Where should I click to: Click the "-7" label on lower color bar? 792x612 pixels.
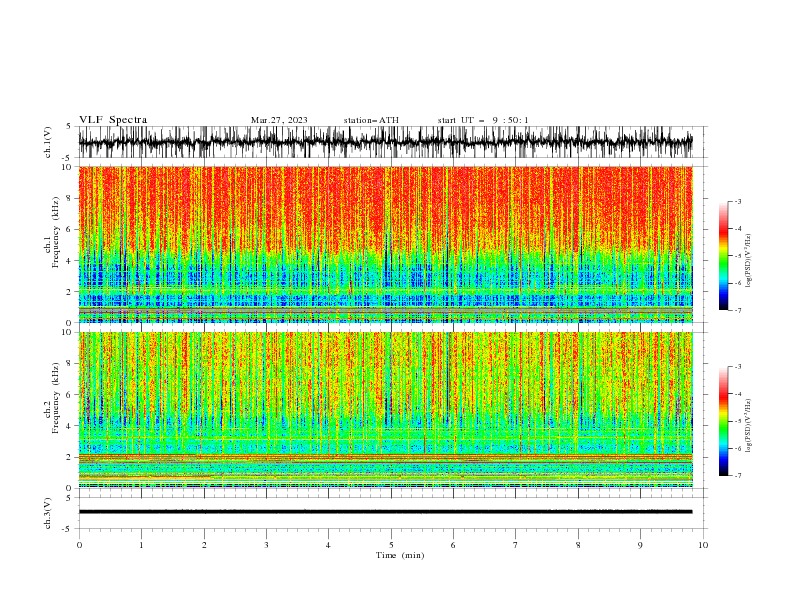(x=738, y=476)
